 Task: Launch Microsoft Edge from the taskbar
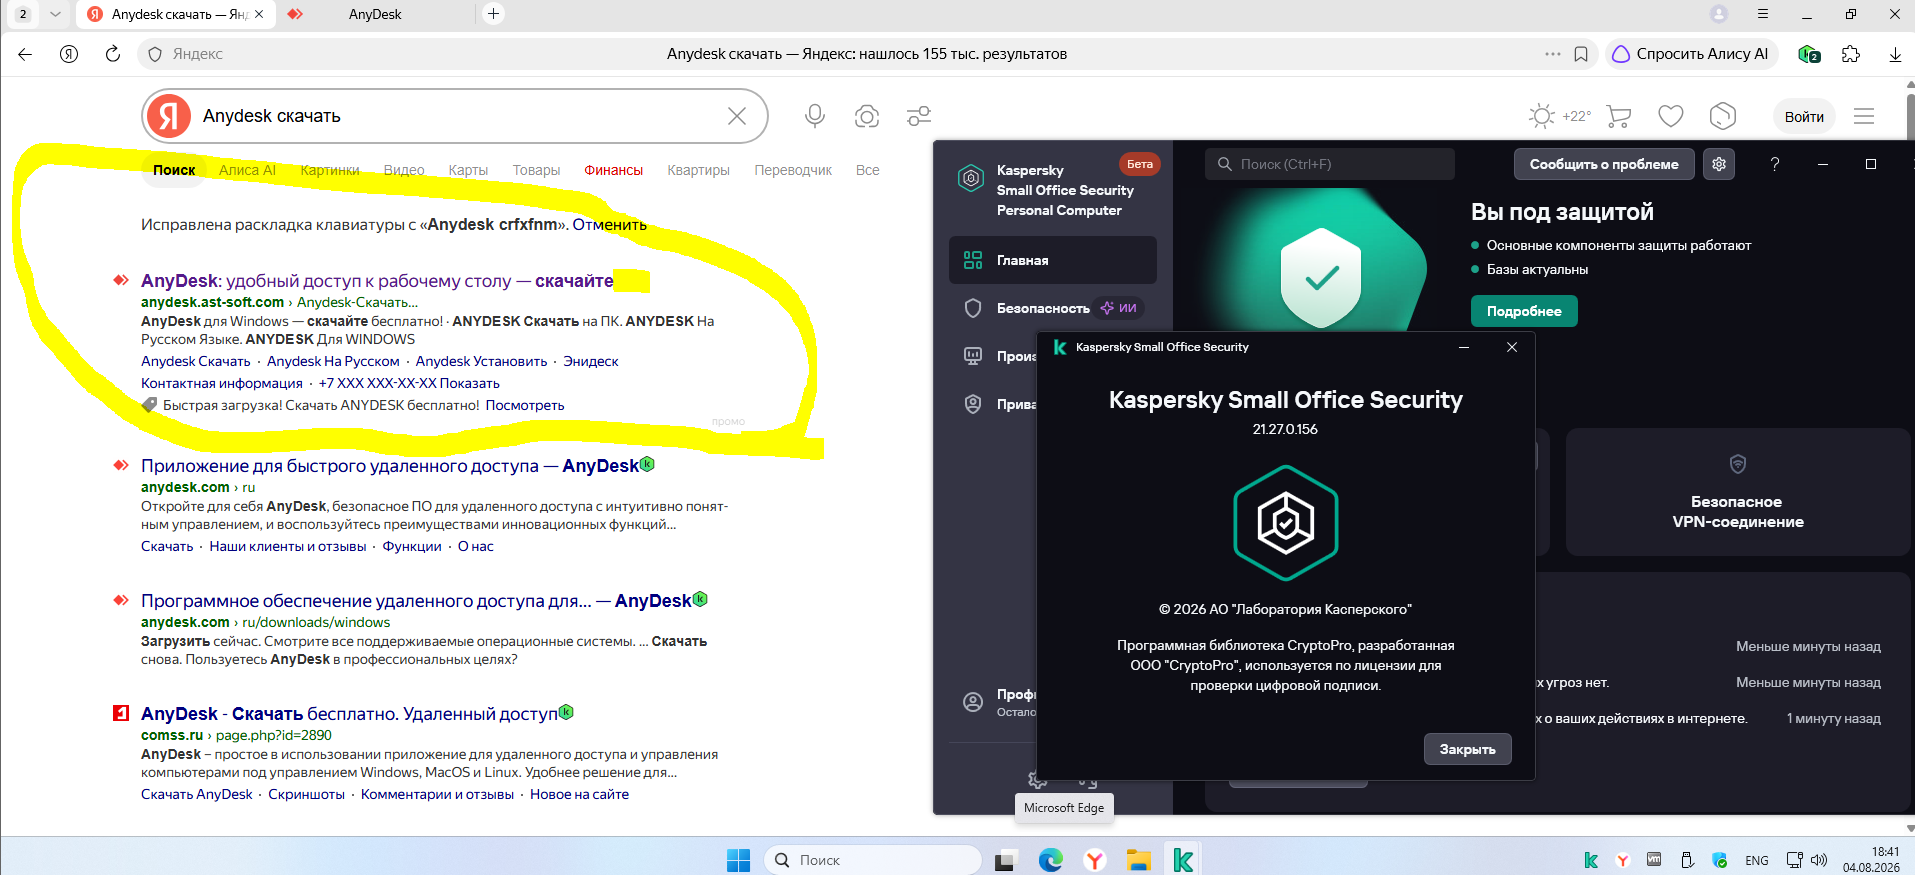(x=1051, y=860)
